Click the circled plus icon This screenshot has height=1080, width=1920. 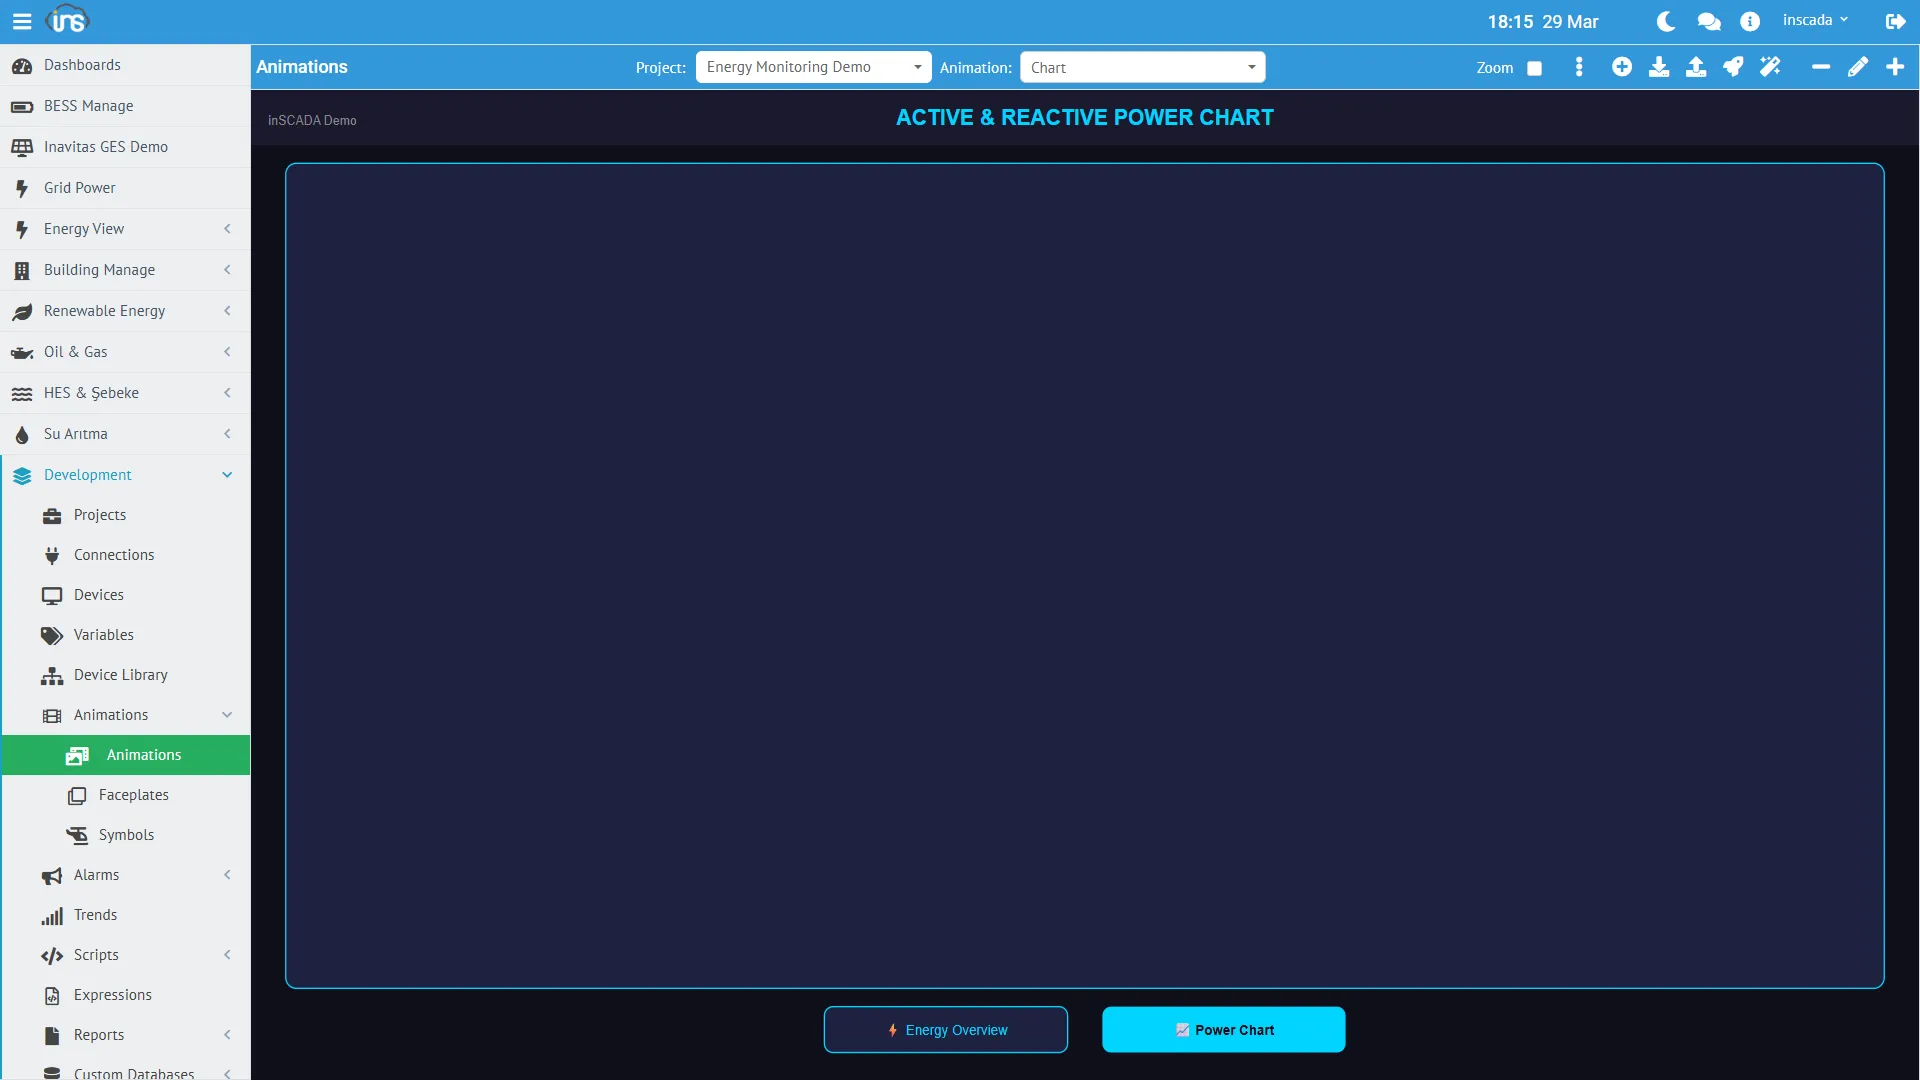[1622, 67]
